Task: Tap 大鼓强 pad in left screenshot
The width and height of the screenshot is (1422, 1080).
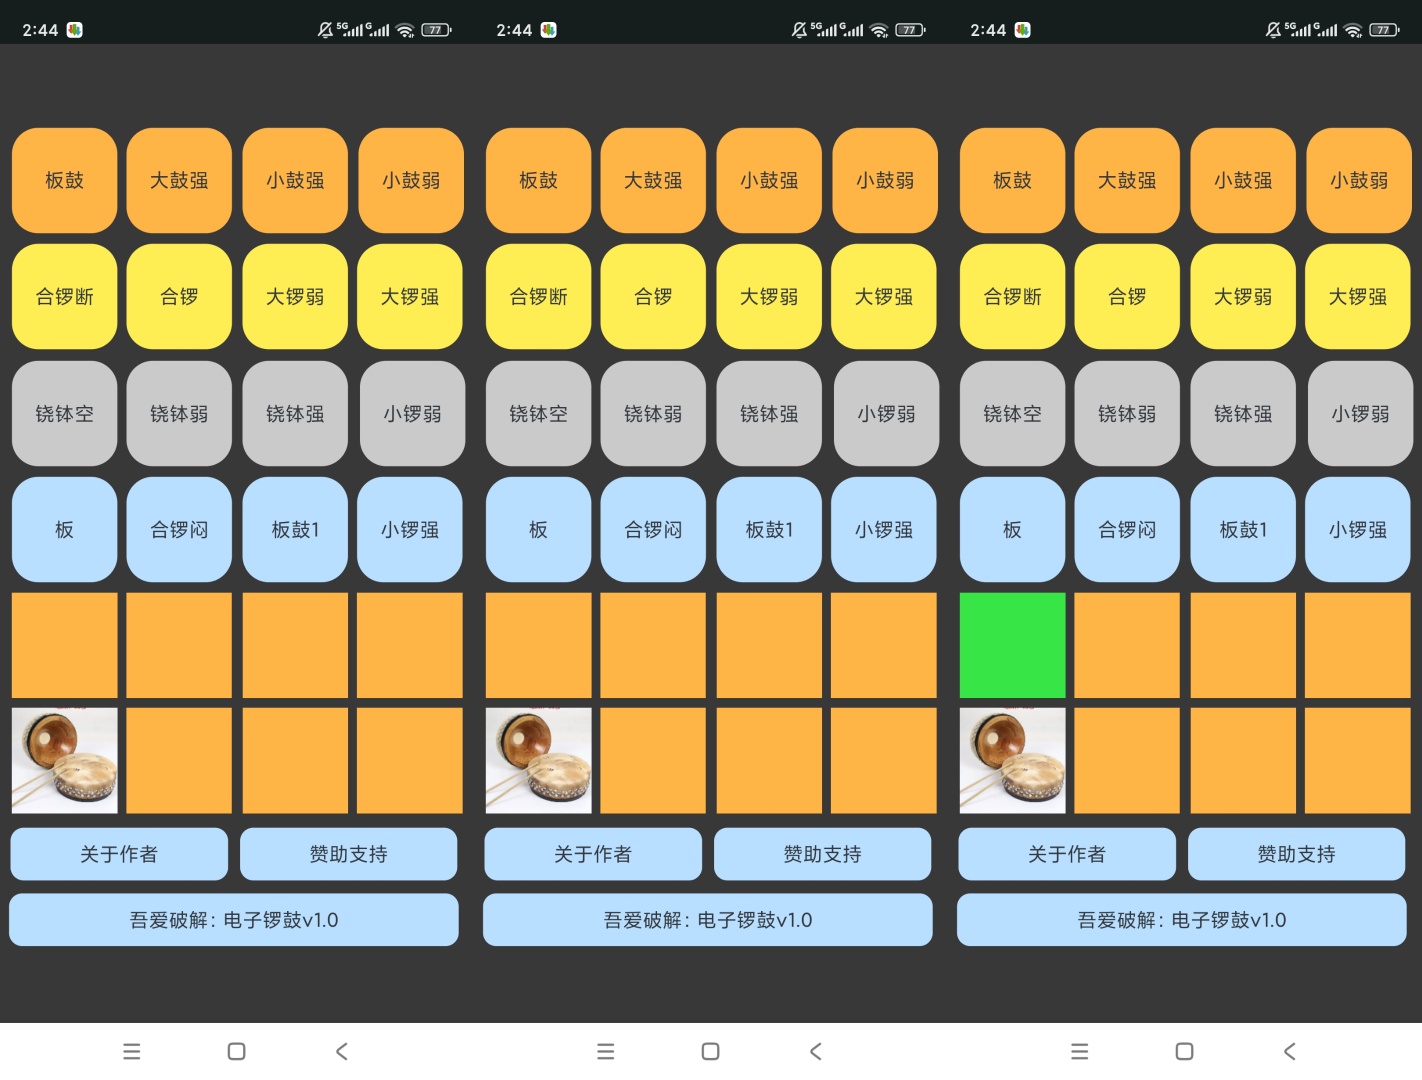Action: [179, 180]
